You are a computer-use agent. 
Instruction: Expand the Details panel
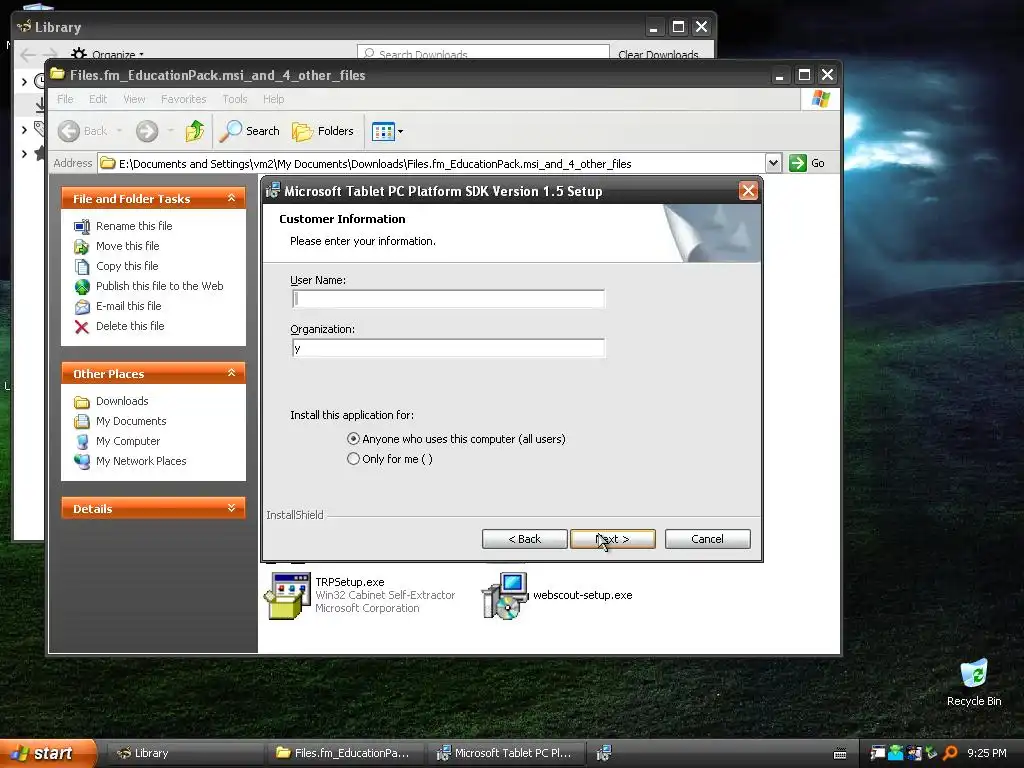[x=231, y=508]
